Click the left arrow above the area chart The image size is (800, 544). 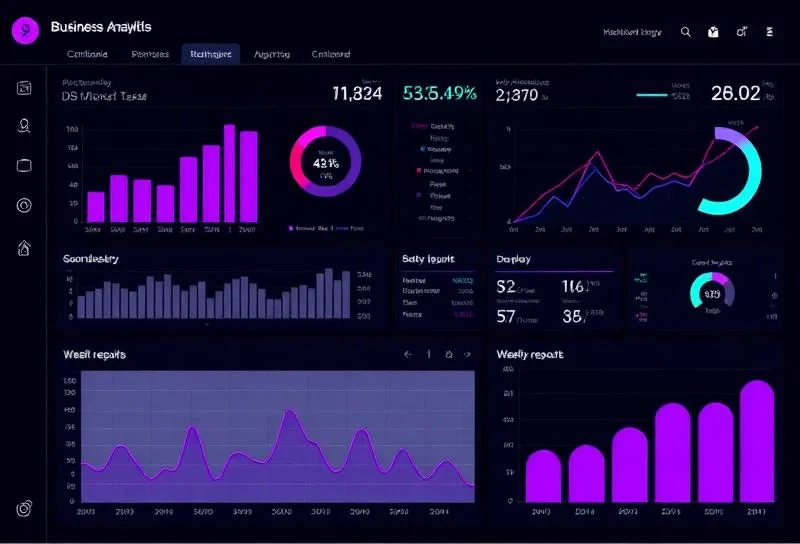407,354
